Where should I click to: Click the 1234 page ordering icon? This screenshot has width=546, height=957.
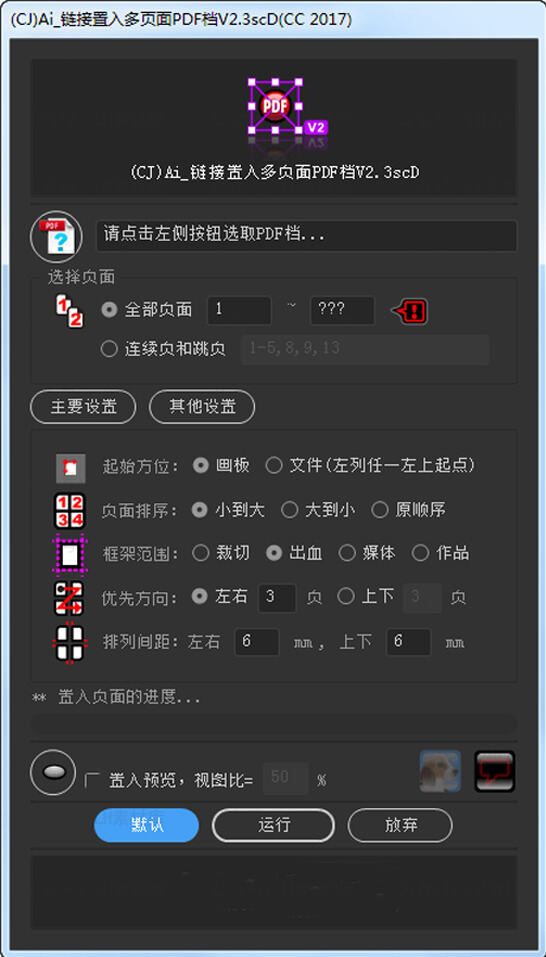(70, 510)
